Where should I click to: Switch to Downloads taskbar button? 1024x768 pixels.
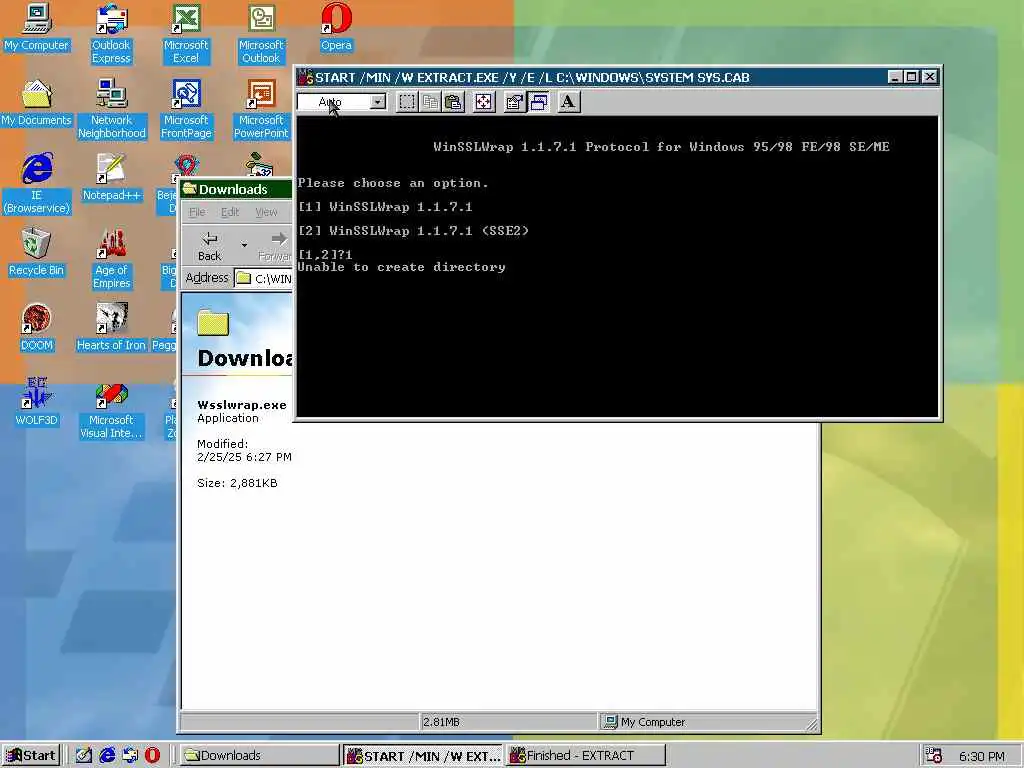(x=259, y=756)
